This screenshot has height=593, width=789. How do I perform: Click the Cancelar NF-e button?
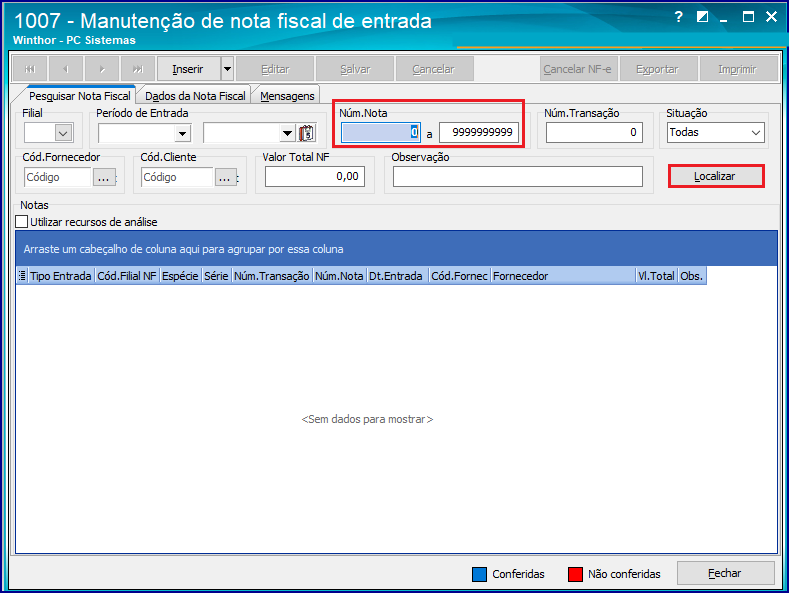(x=578, y=69)
